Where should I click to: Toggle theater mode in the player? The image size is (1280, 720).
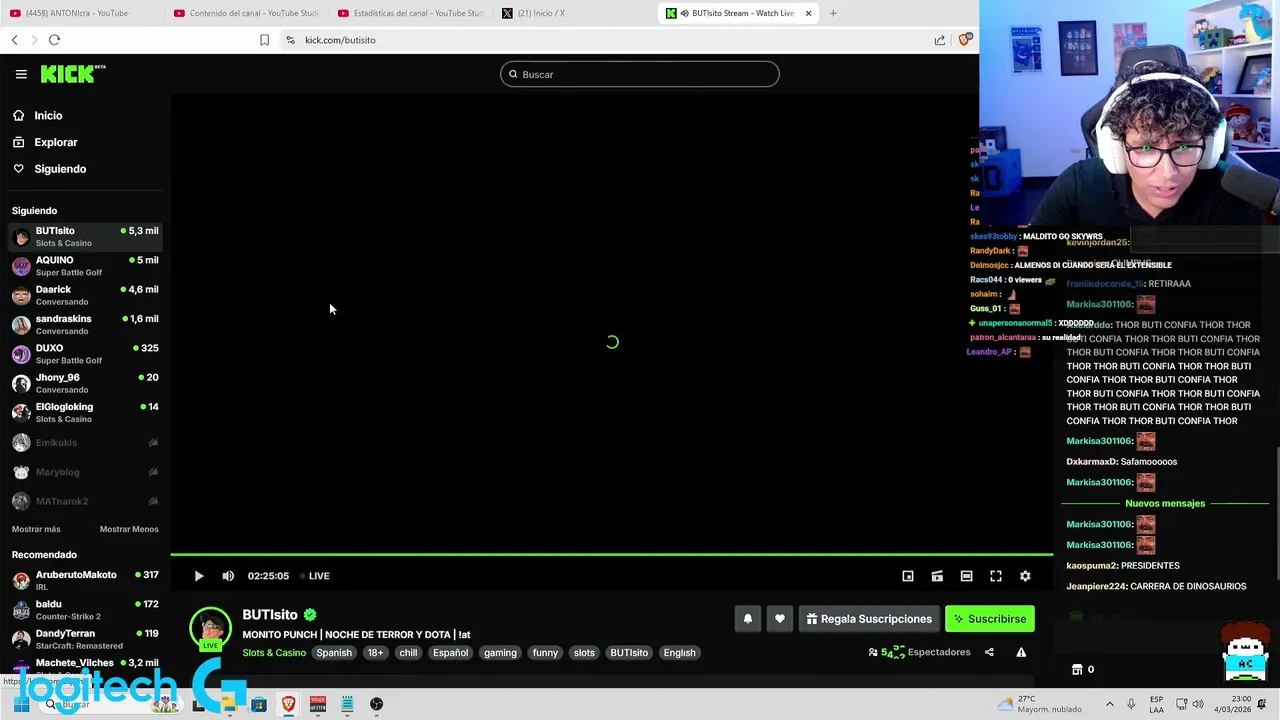coord(937,576)
